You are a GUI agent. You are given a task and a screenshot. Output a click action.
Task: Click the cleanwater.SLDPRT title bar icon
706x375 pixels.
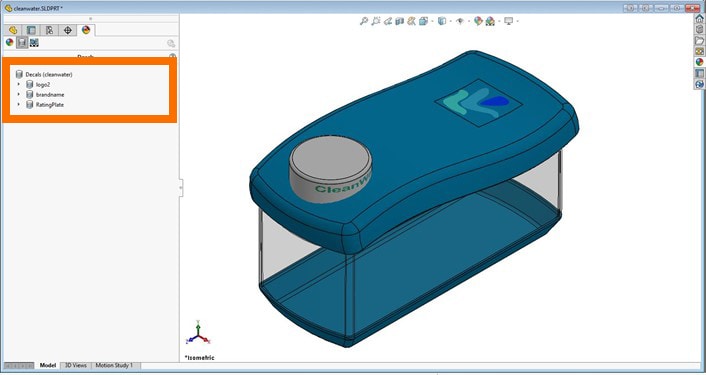[8, 8]
